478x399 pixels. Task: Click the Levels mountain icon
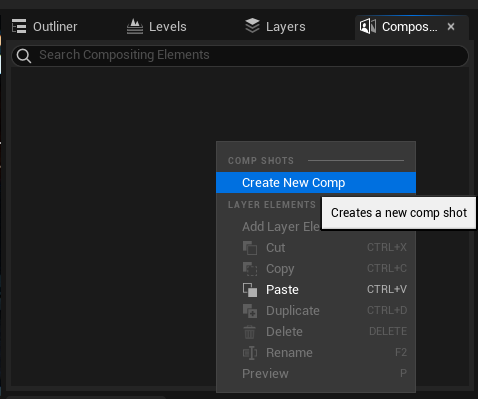point(135,26)
